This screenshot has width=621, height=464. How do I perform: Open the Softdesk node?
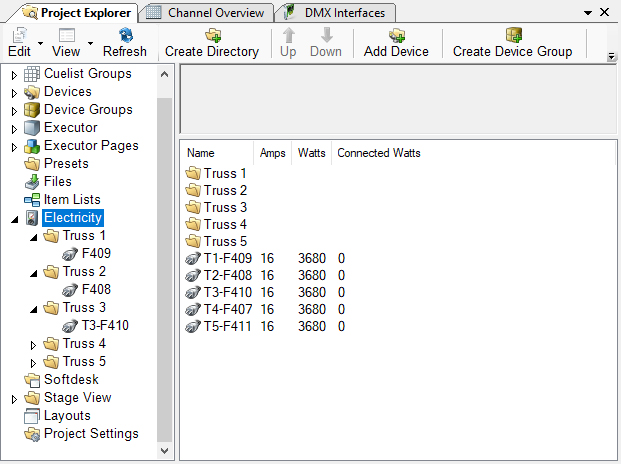point(70,380)
